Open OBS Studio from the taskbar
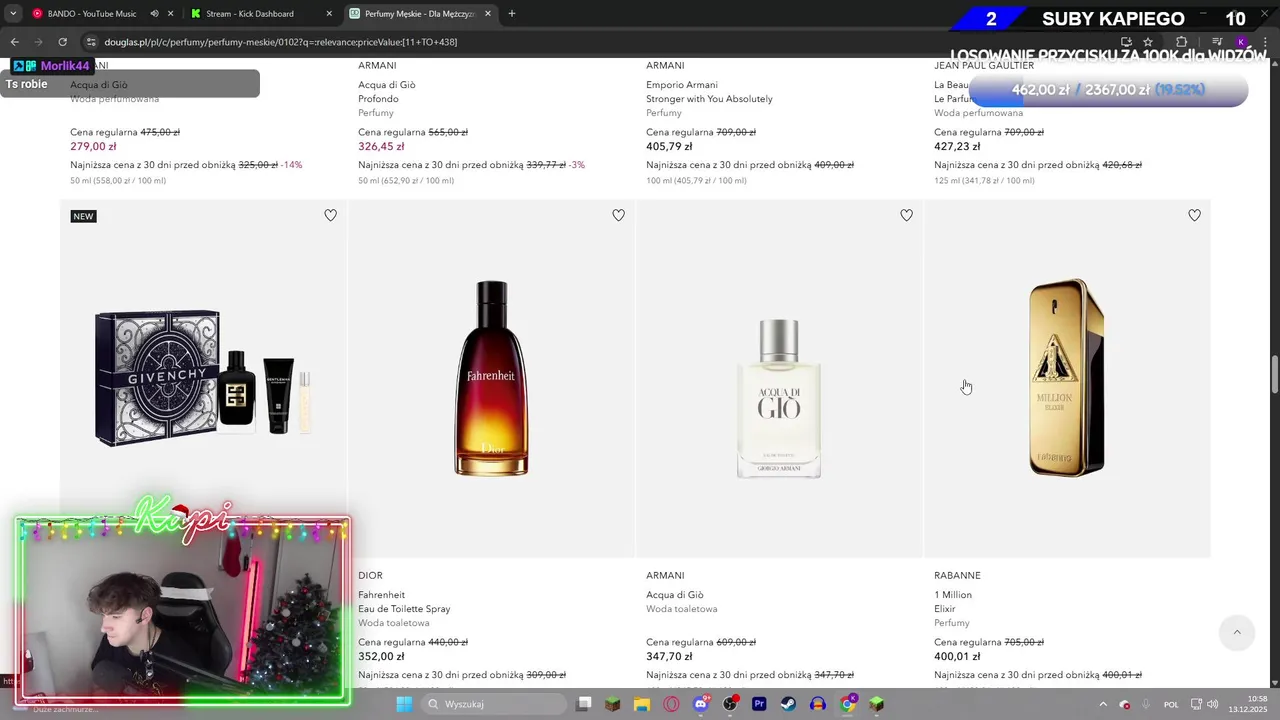Image resolution: width=1280 pixels, height=720 pixels. [x=730, y=704]
